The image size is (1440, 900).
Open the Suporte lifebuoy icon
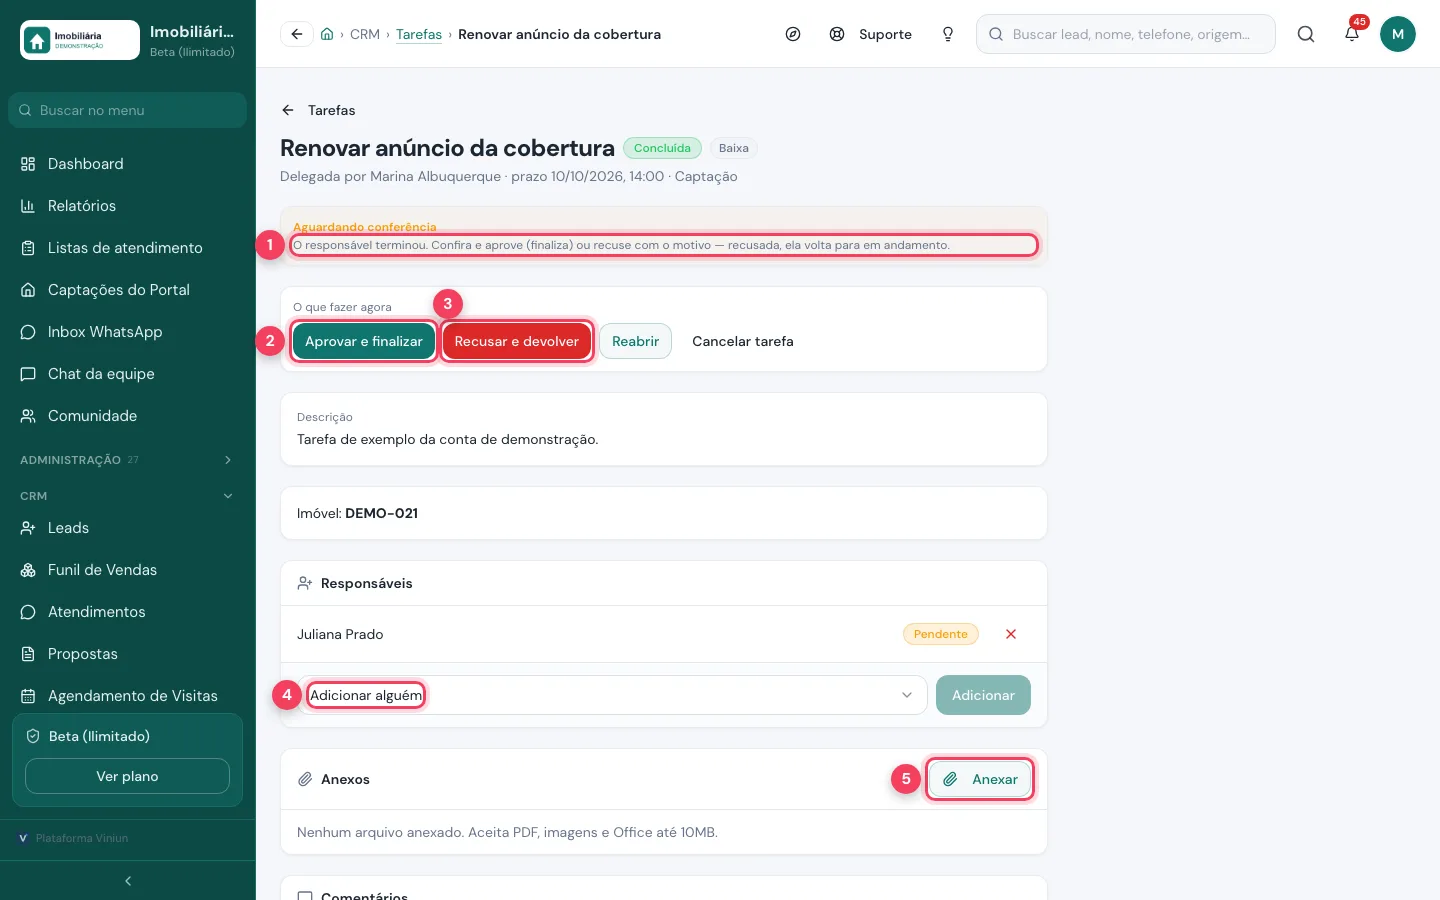tap(837, 34)
